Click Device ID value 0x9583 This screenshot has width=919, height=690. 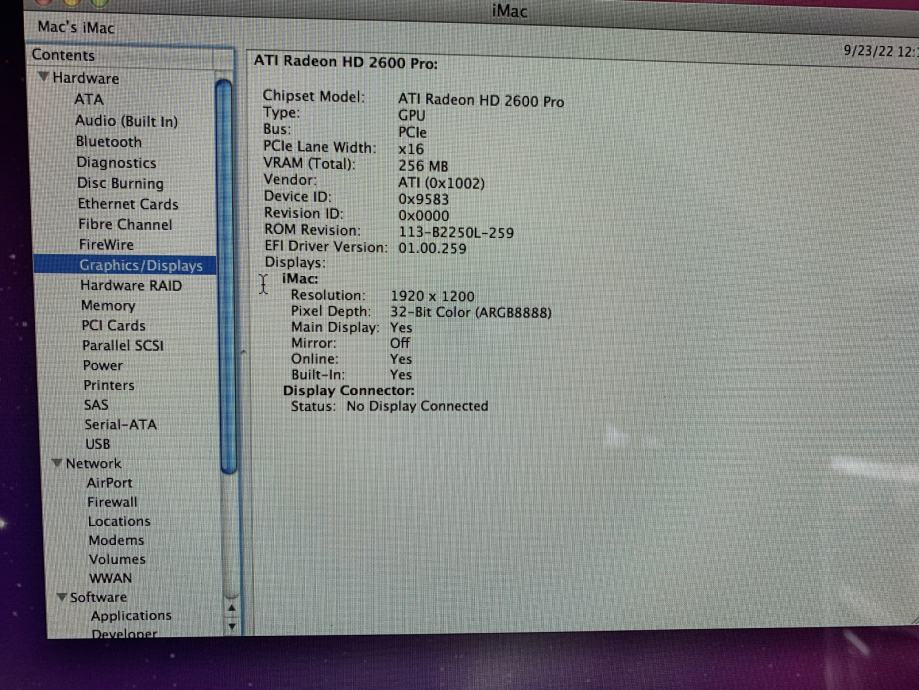424,199
